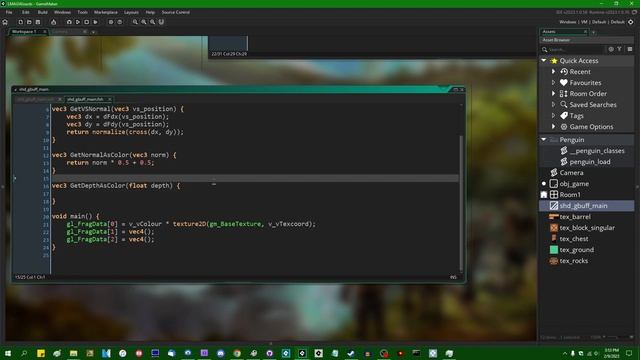Open the Help toolbar icon
The image size is (640, 360).
[x=120, y=22]
